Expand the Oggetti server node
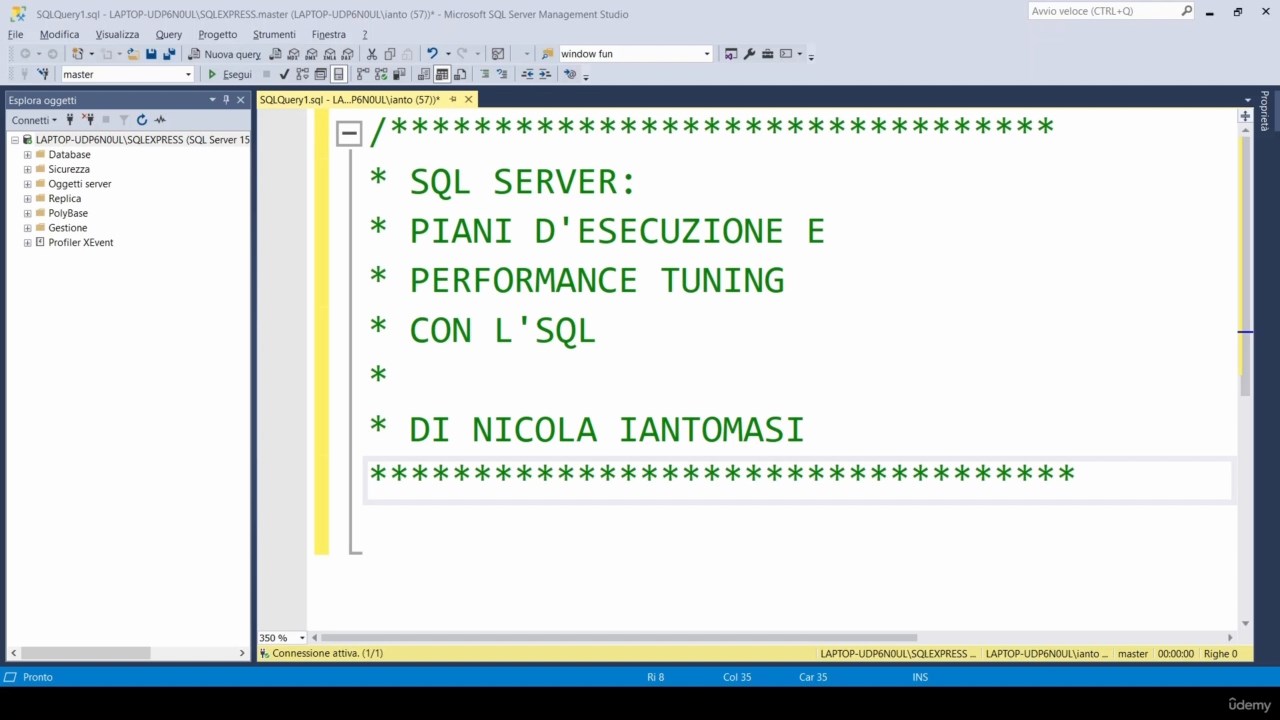1280x720 pixels. point(28,184)
